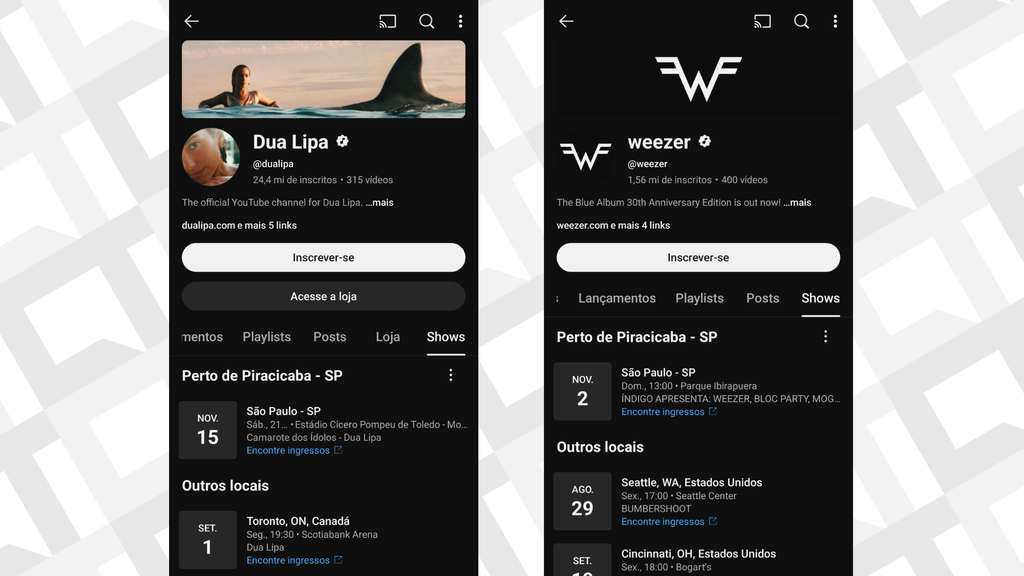Open three-dot menu atop weezer screen
The image size is (1024, 576).
click(835, 22)
